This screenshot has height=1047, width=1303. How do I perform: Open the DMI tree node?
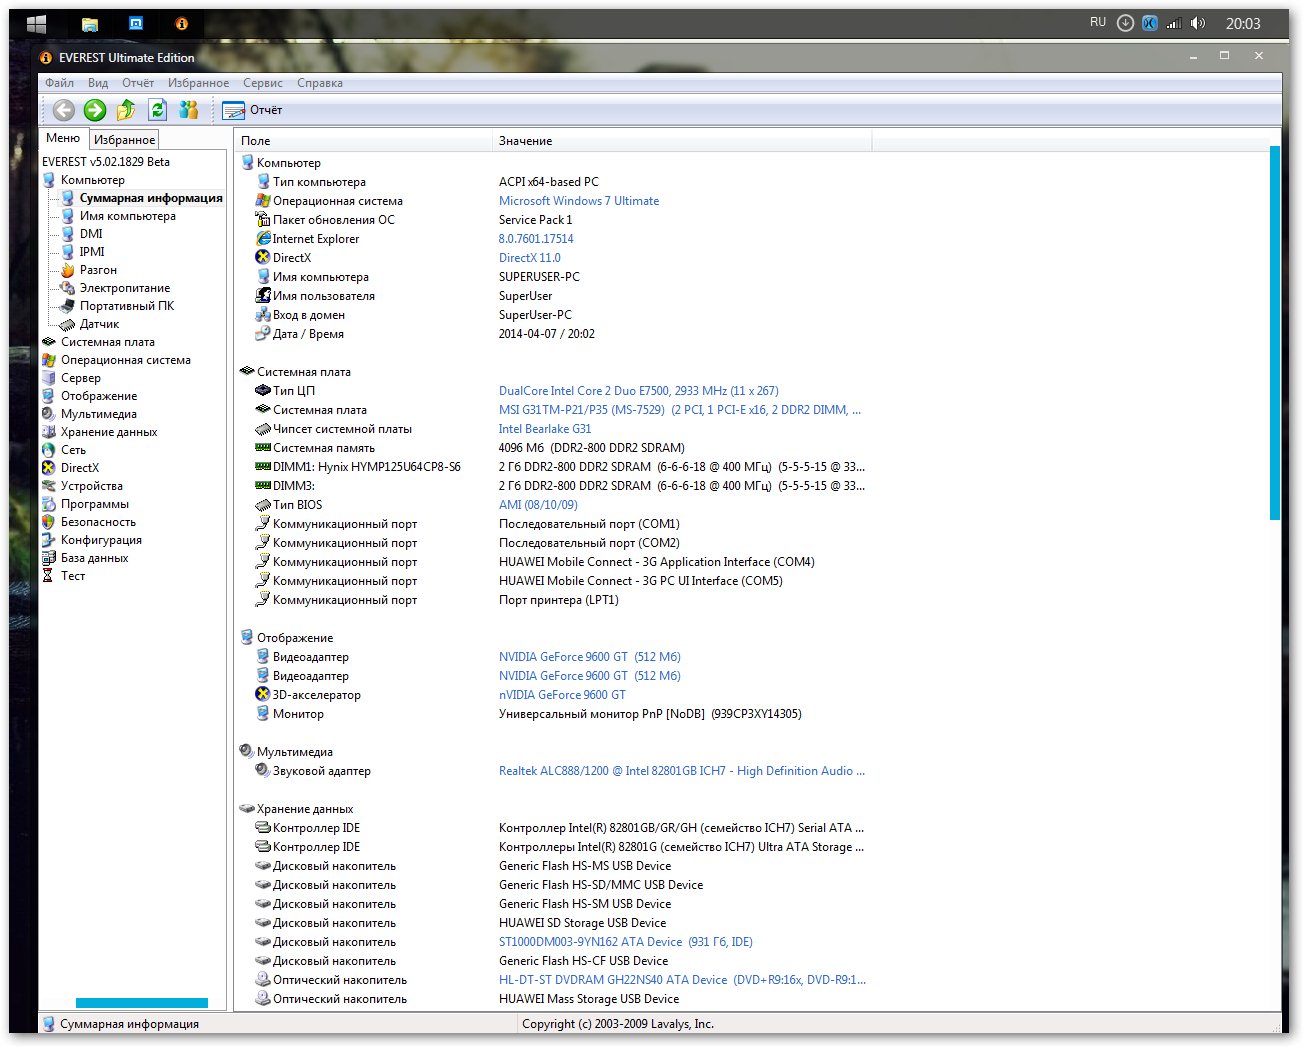point(91,234)
